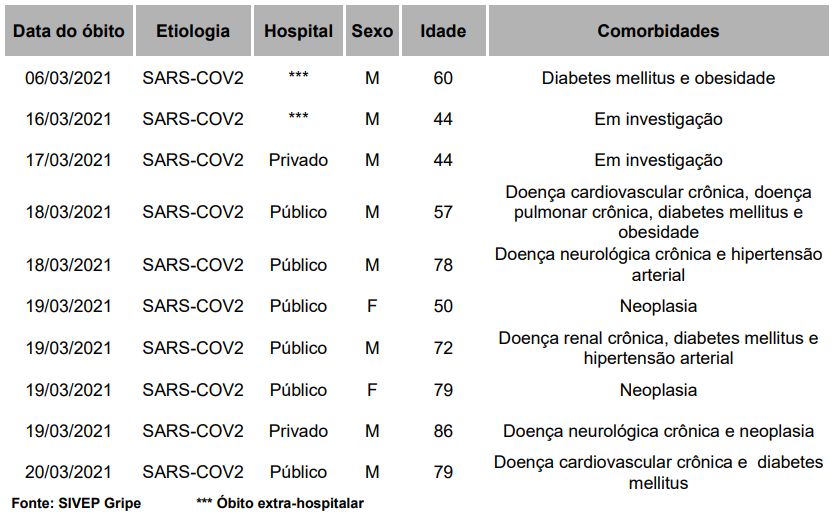The height and width of the screenshot is (516, 834).
Task: Select the "Comorbidades" column header
Action: point(658,31)
